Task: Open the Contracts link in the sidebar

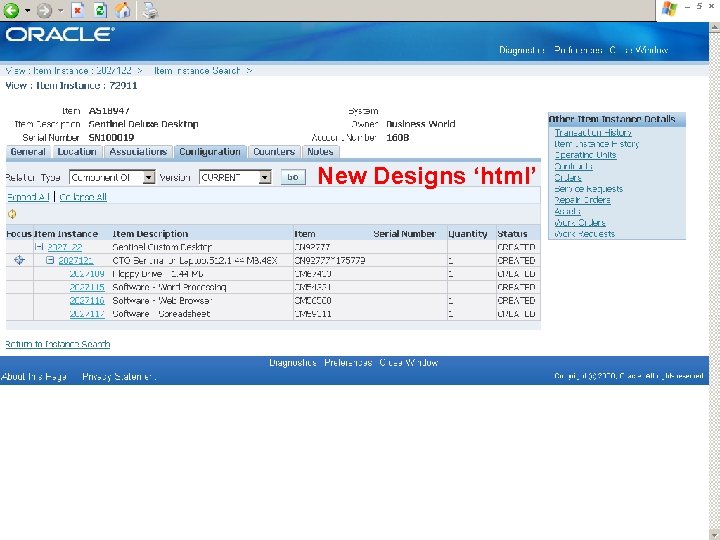Action: pyautogui.click(x=574, y=166)
